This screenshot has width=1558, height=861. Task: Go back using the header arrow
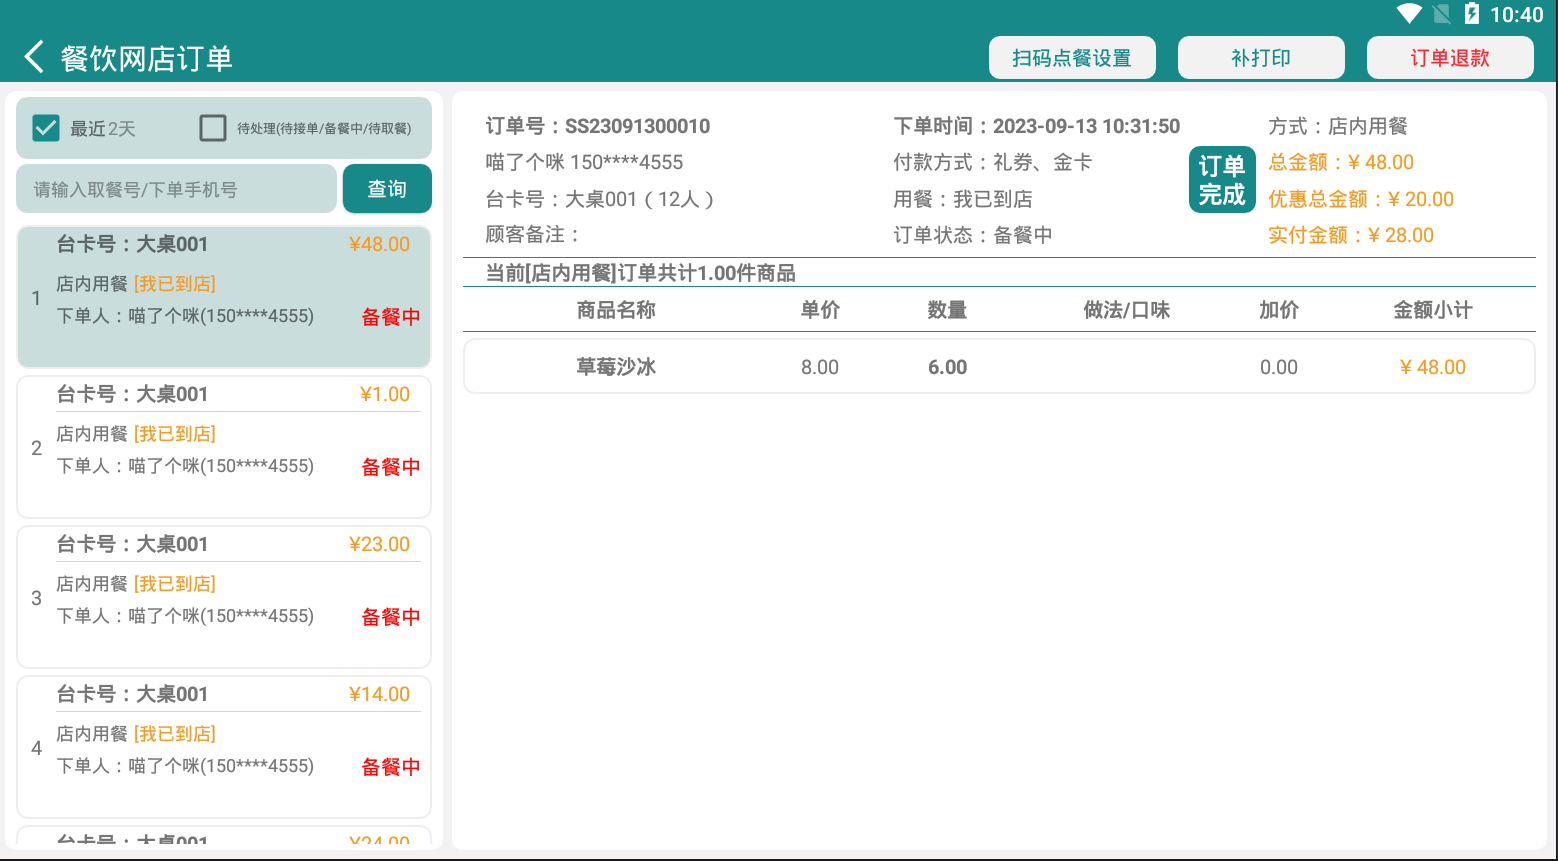(x=34, y=57)
